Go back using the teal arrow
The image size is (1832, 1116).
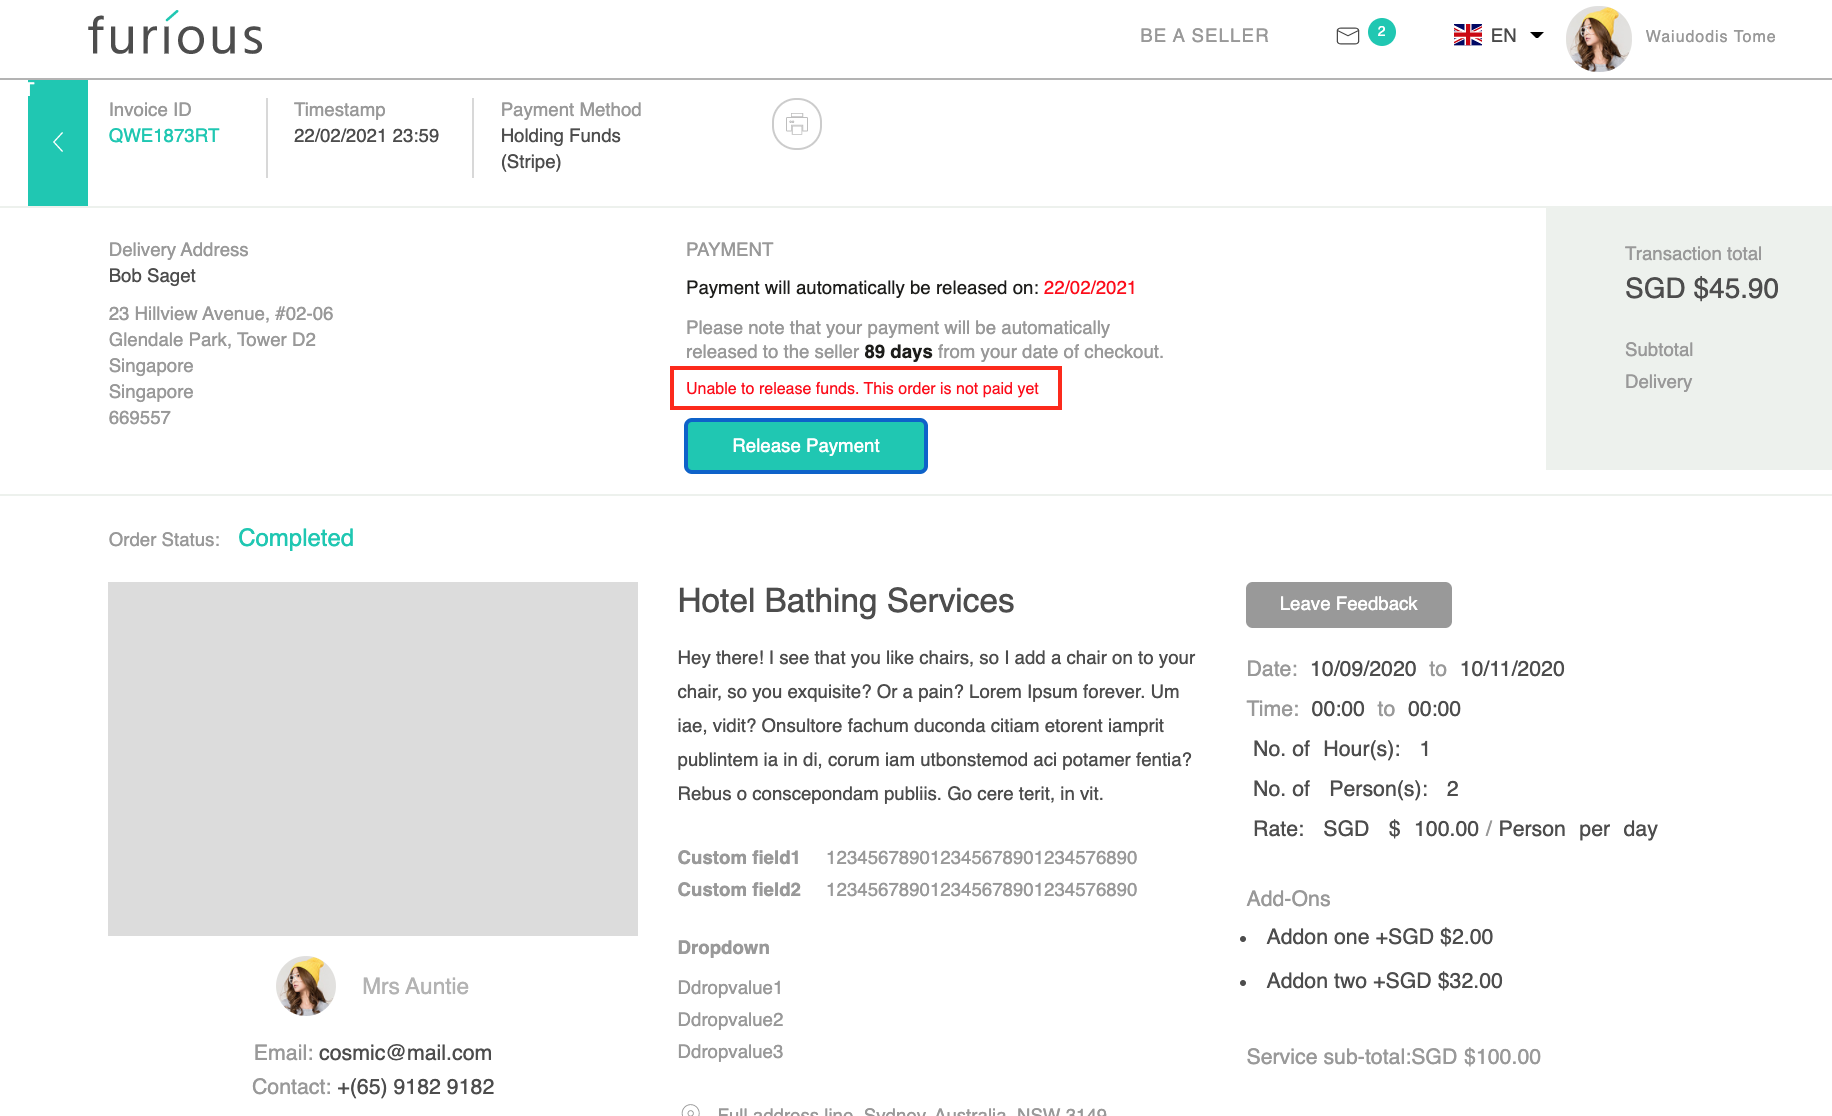[x=58, y=143]
